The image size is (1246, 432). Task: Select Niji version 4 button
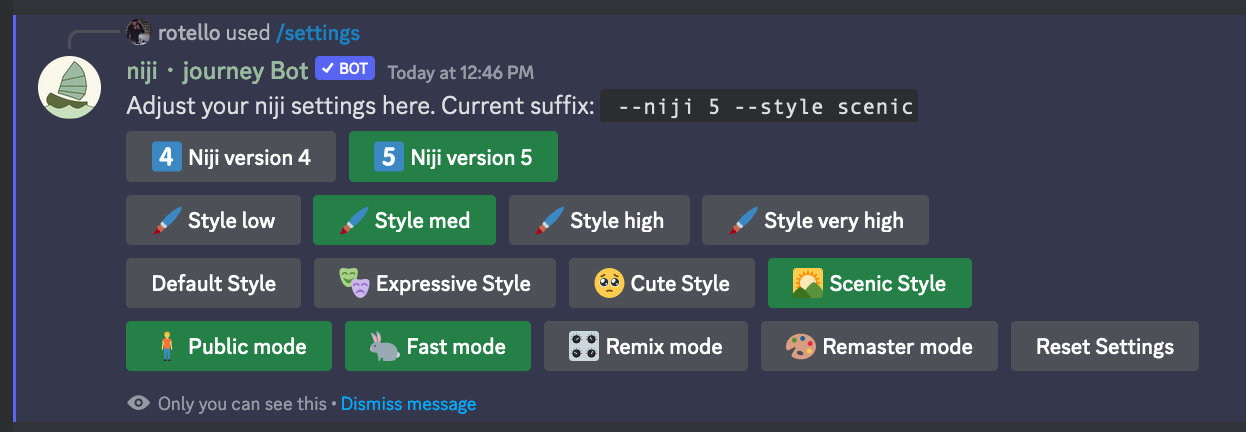[x=231, y=157]
